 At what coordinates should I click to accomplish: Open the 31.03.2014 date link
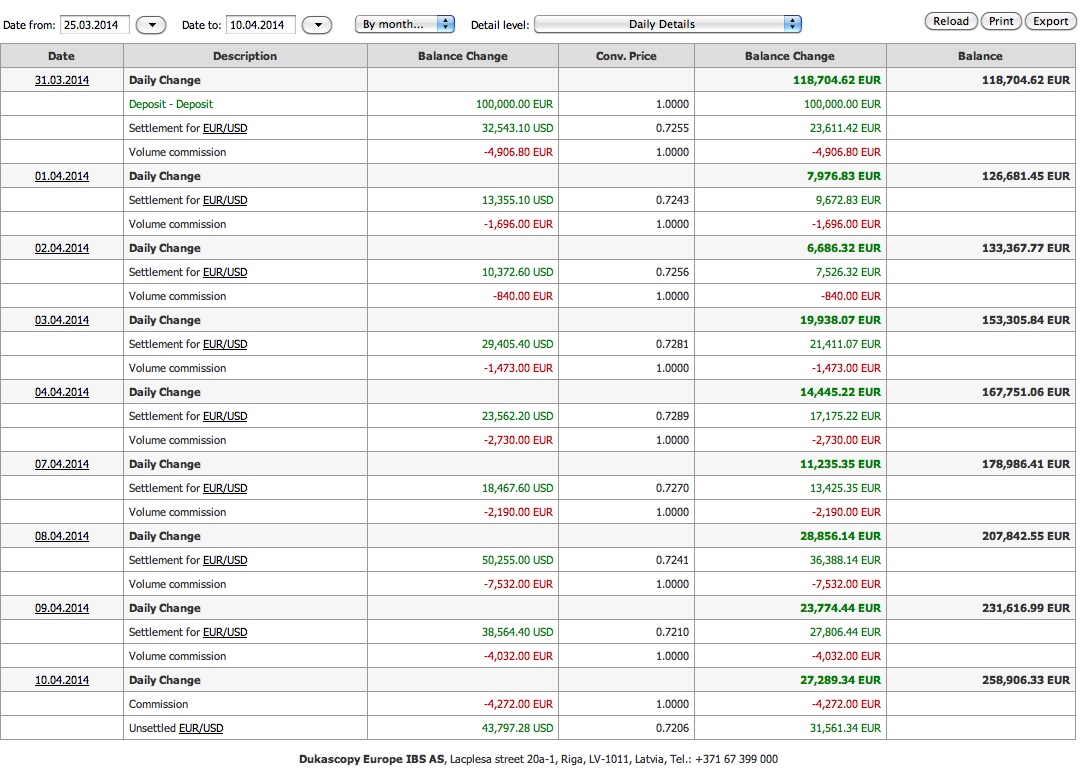[x=62, y=80]
